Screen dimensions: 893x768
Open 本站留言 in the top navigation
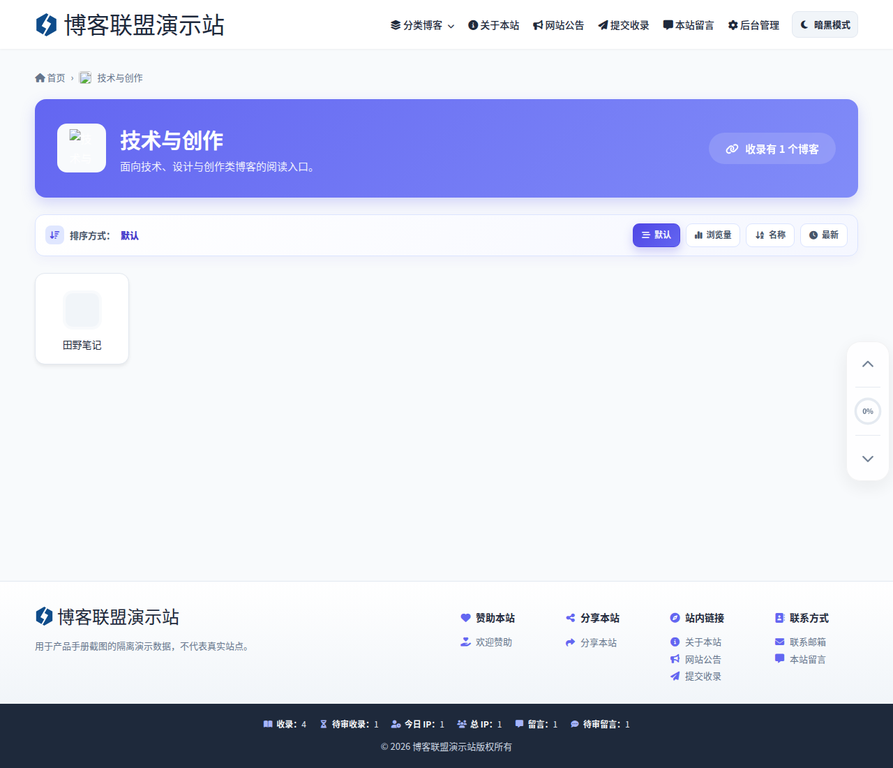[688, 25]
